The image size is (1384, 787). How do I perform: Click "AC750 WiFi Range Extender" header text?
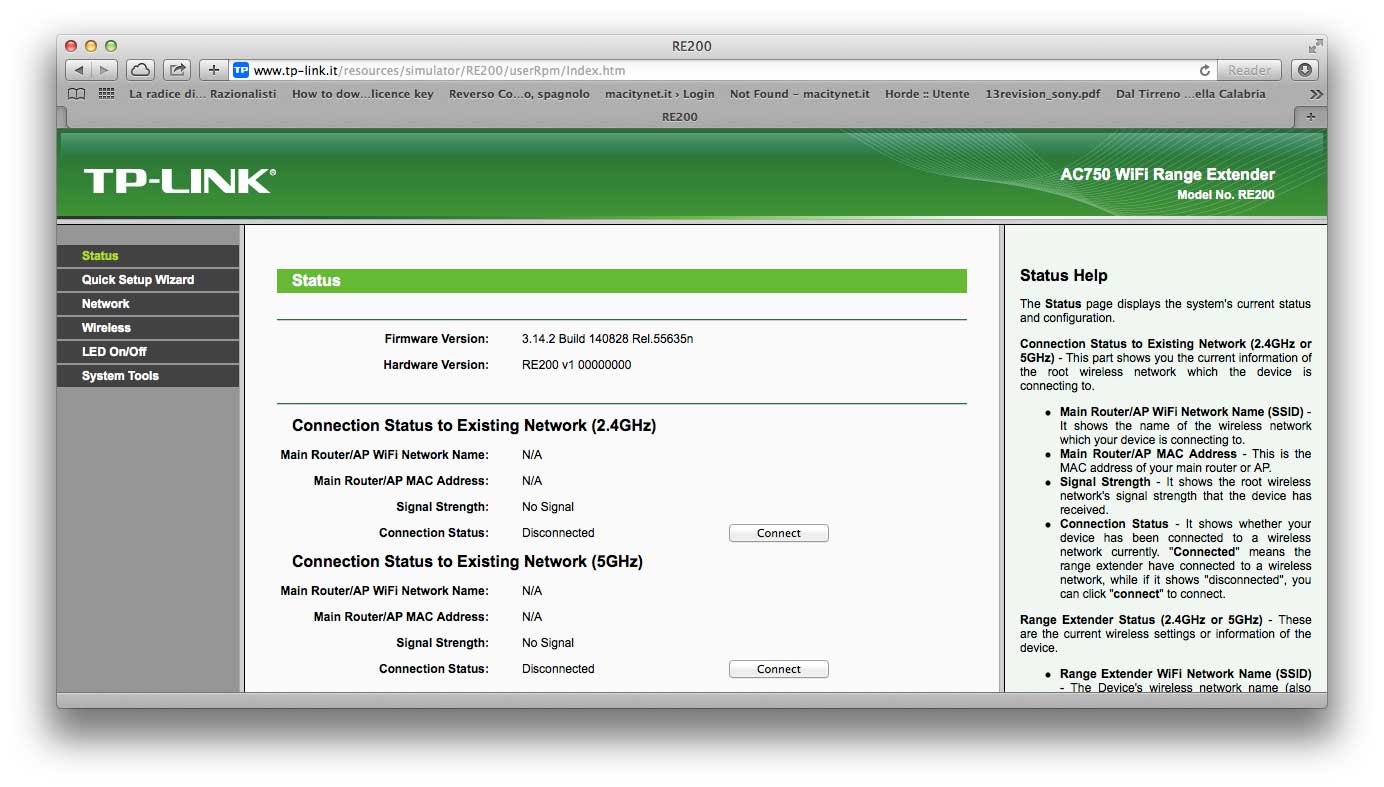point(1167,175)
